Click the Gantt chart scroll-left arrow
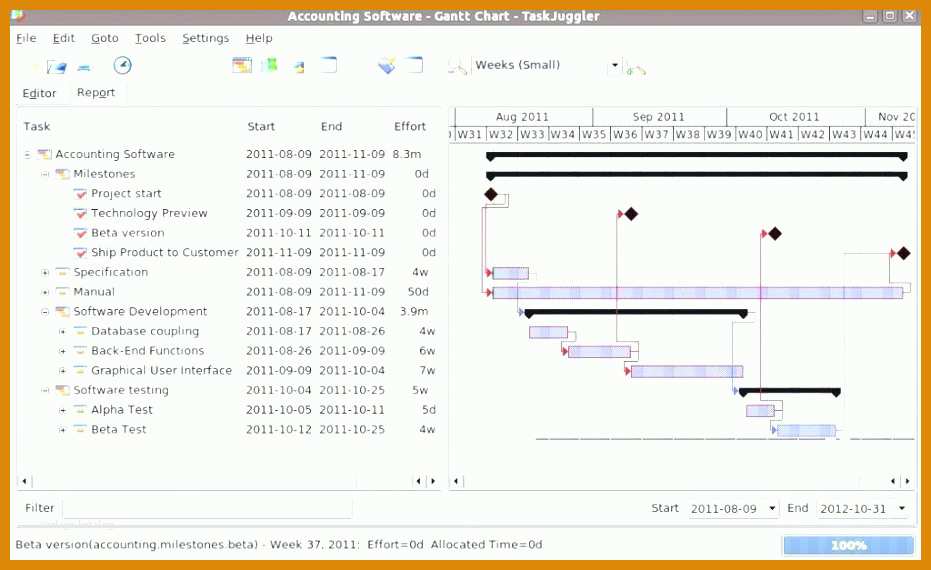Image resolution: width=931 pixels, height=570 pixels. click(456, 481)
